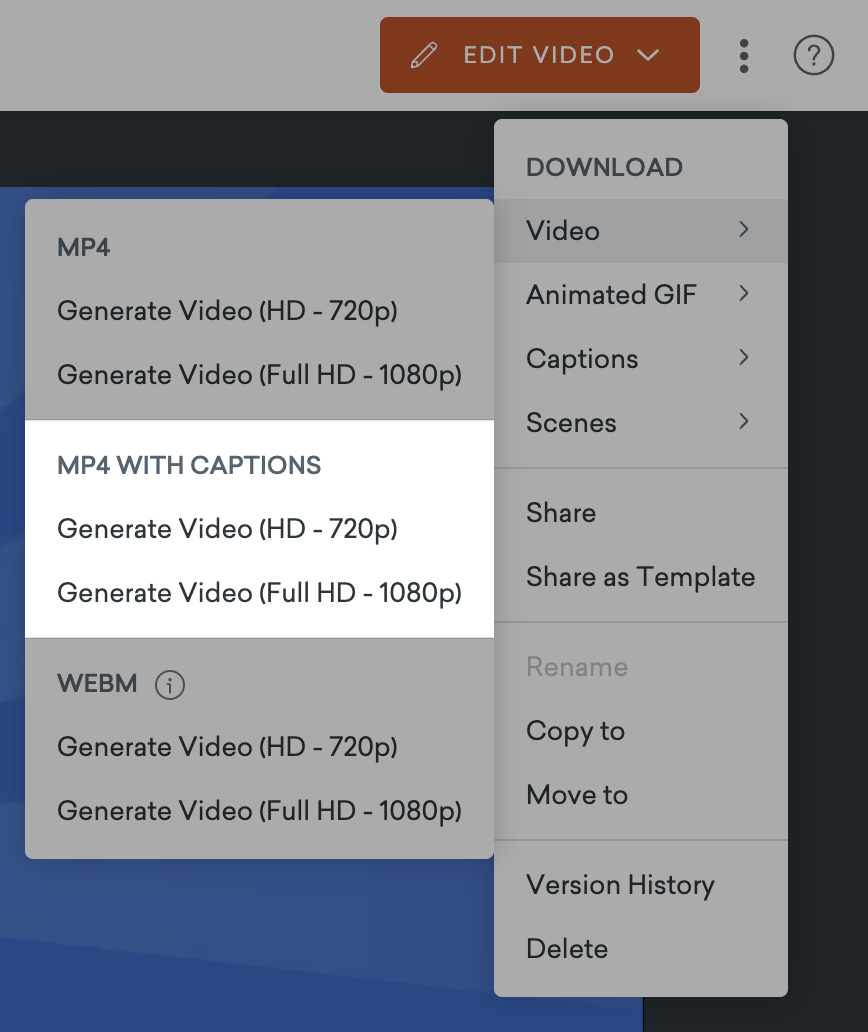The width and height of the screenshot is (868, 1032).
Task: Open Captions menu entry
Action: tap(641, 359)
